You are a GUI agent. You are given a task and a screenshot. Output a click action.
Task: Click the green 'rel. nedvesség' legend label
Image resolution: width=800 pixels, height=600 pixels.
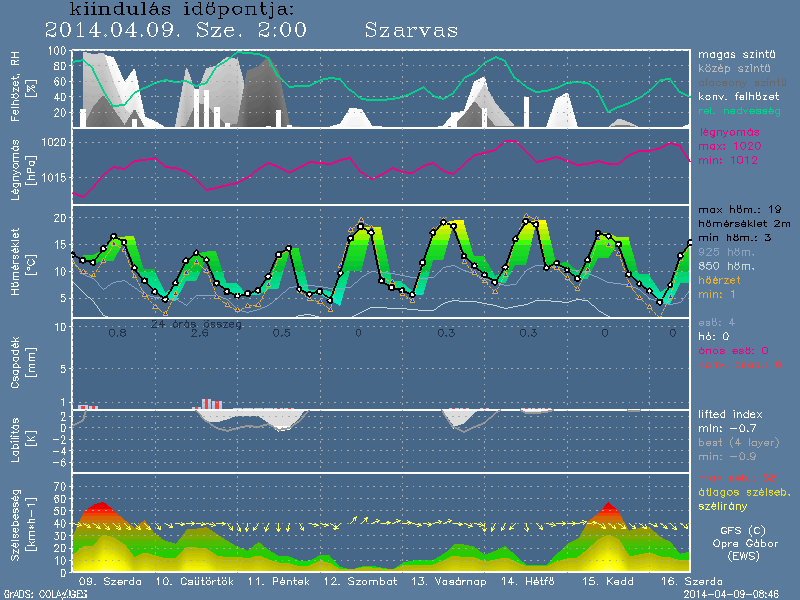[738, 110]
